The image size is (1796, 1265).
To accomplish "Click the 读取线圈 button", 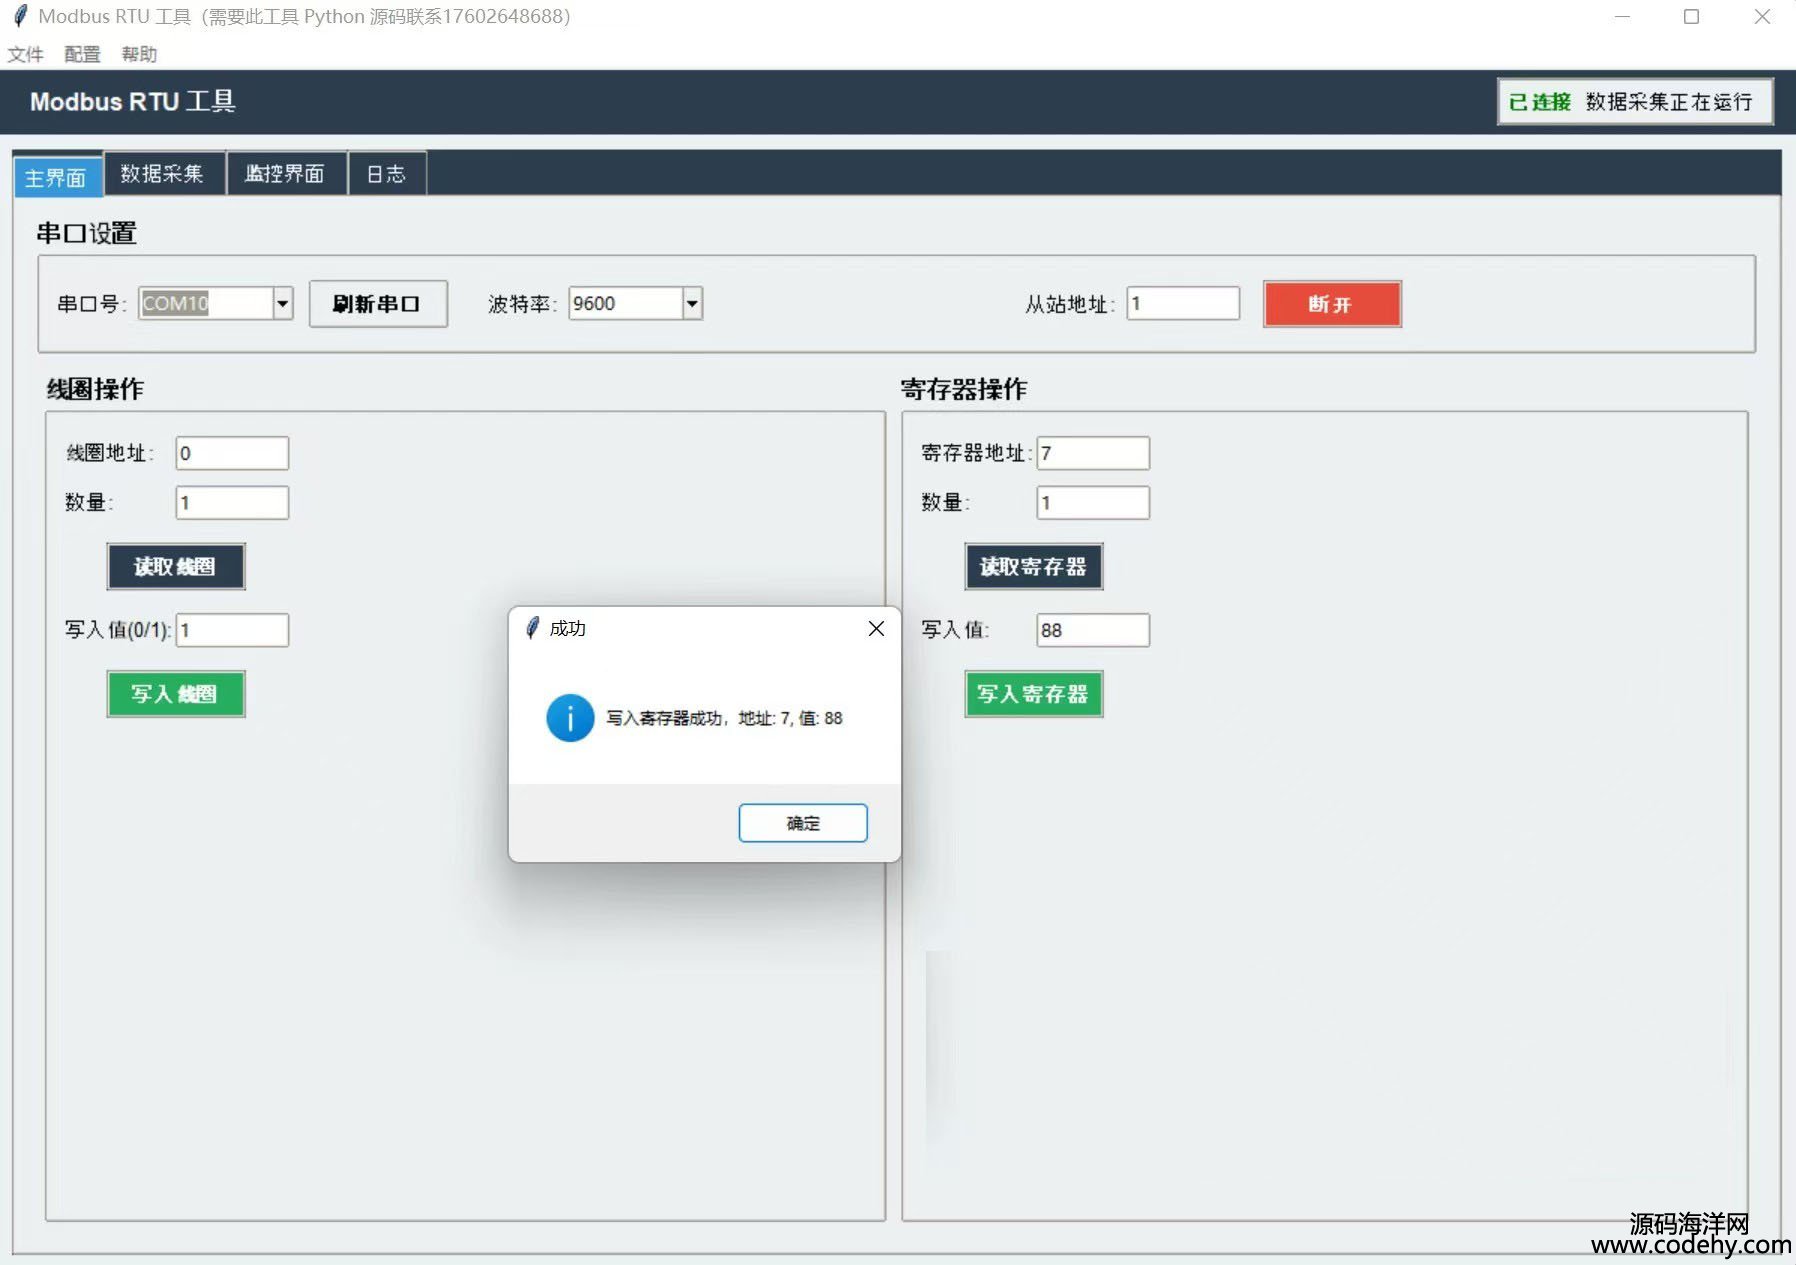I will coord(176,567).
